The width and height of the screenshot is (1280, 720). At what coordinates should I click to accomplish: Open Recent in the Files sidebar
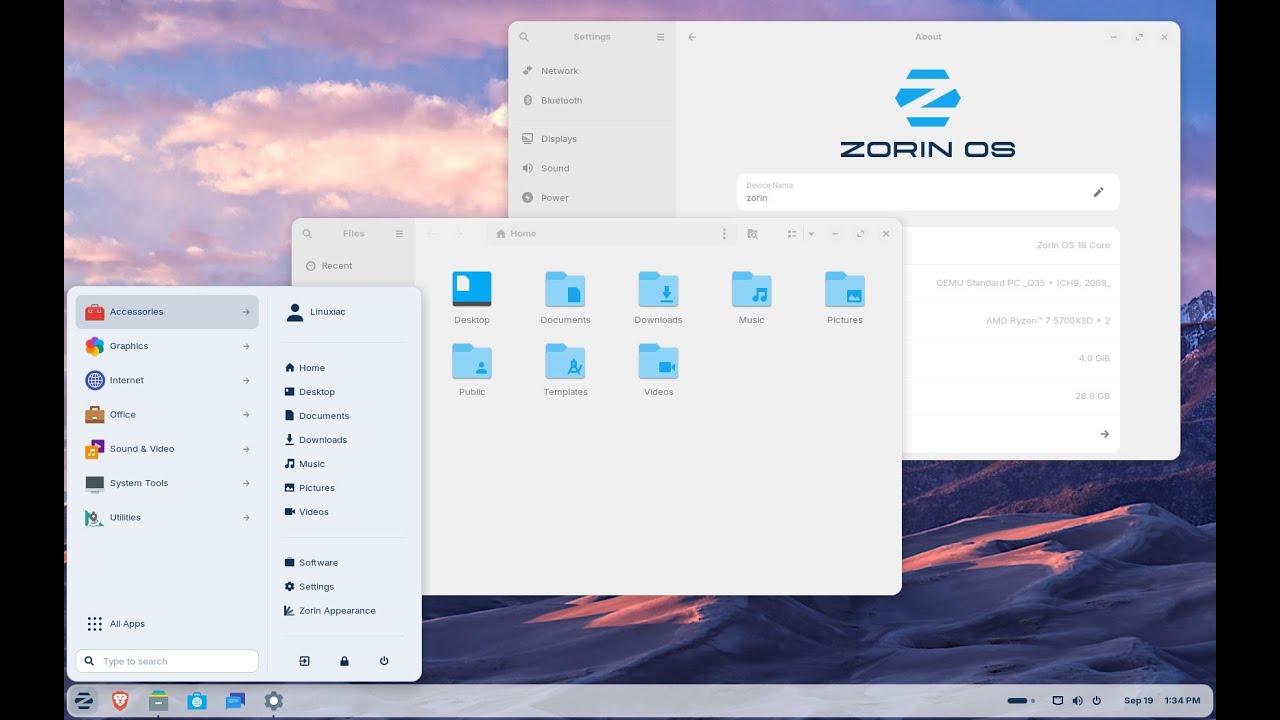[x=329, y=266]
